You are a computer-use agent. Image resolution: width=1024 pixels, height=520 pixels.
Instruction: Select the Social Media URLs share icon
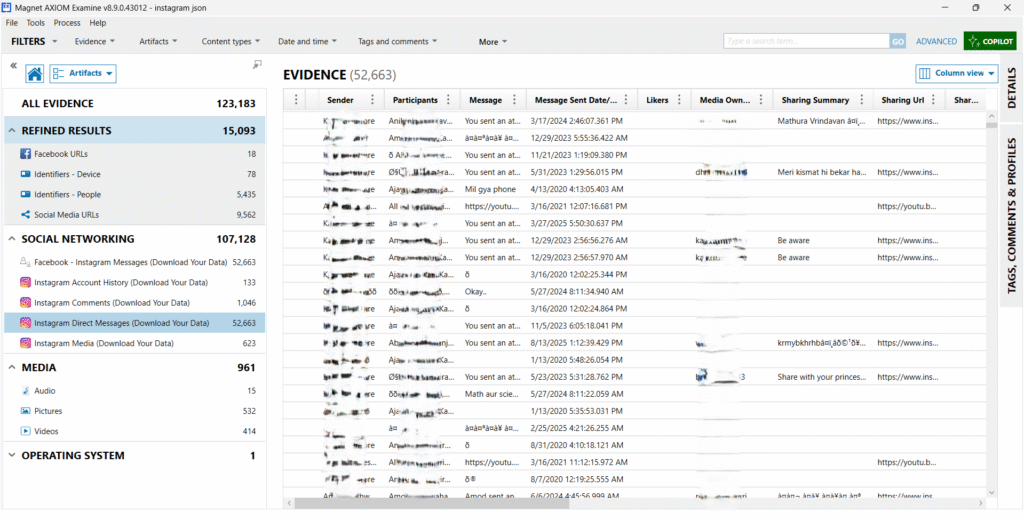[25, 214]
